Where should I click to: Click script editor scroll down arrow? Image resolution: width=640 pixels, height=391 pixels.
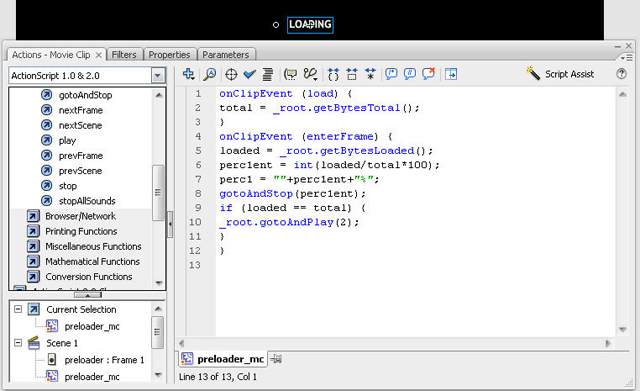point(622,329)
